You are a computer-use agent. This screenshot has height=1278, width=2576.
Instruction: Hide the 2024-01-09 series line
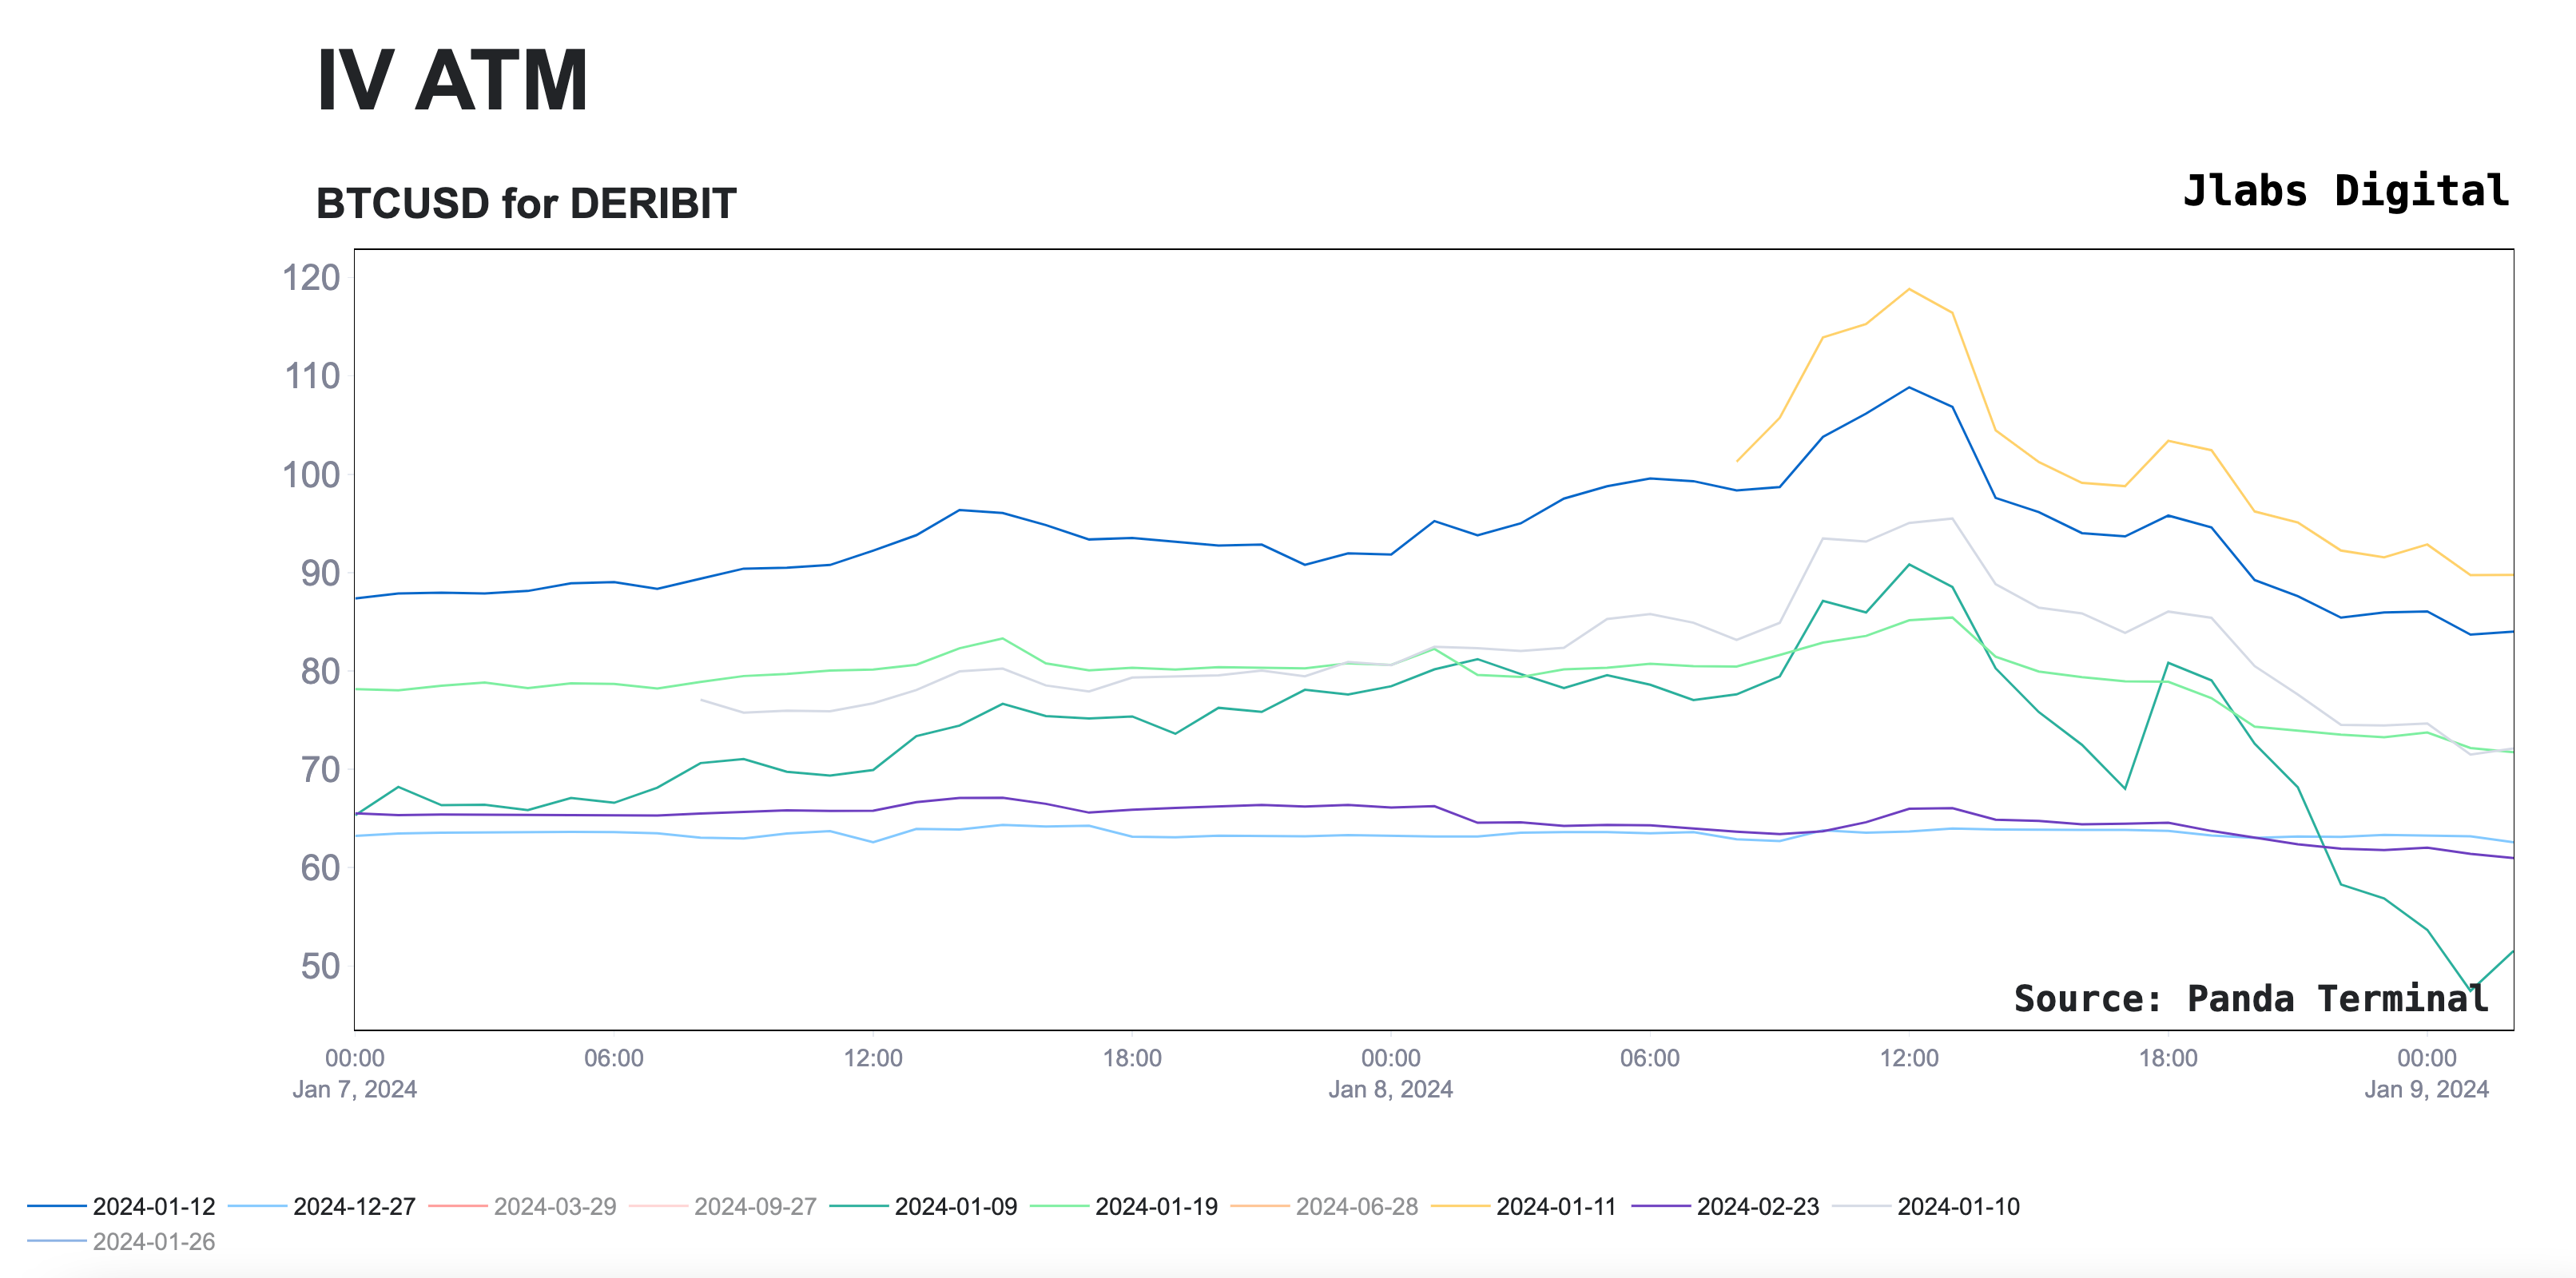point(955,1206)
